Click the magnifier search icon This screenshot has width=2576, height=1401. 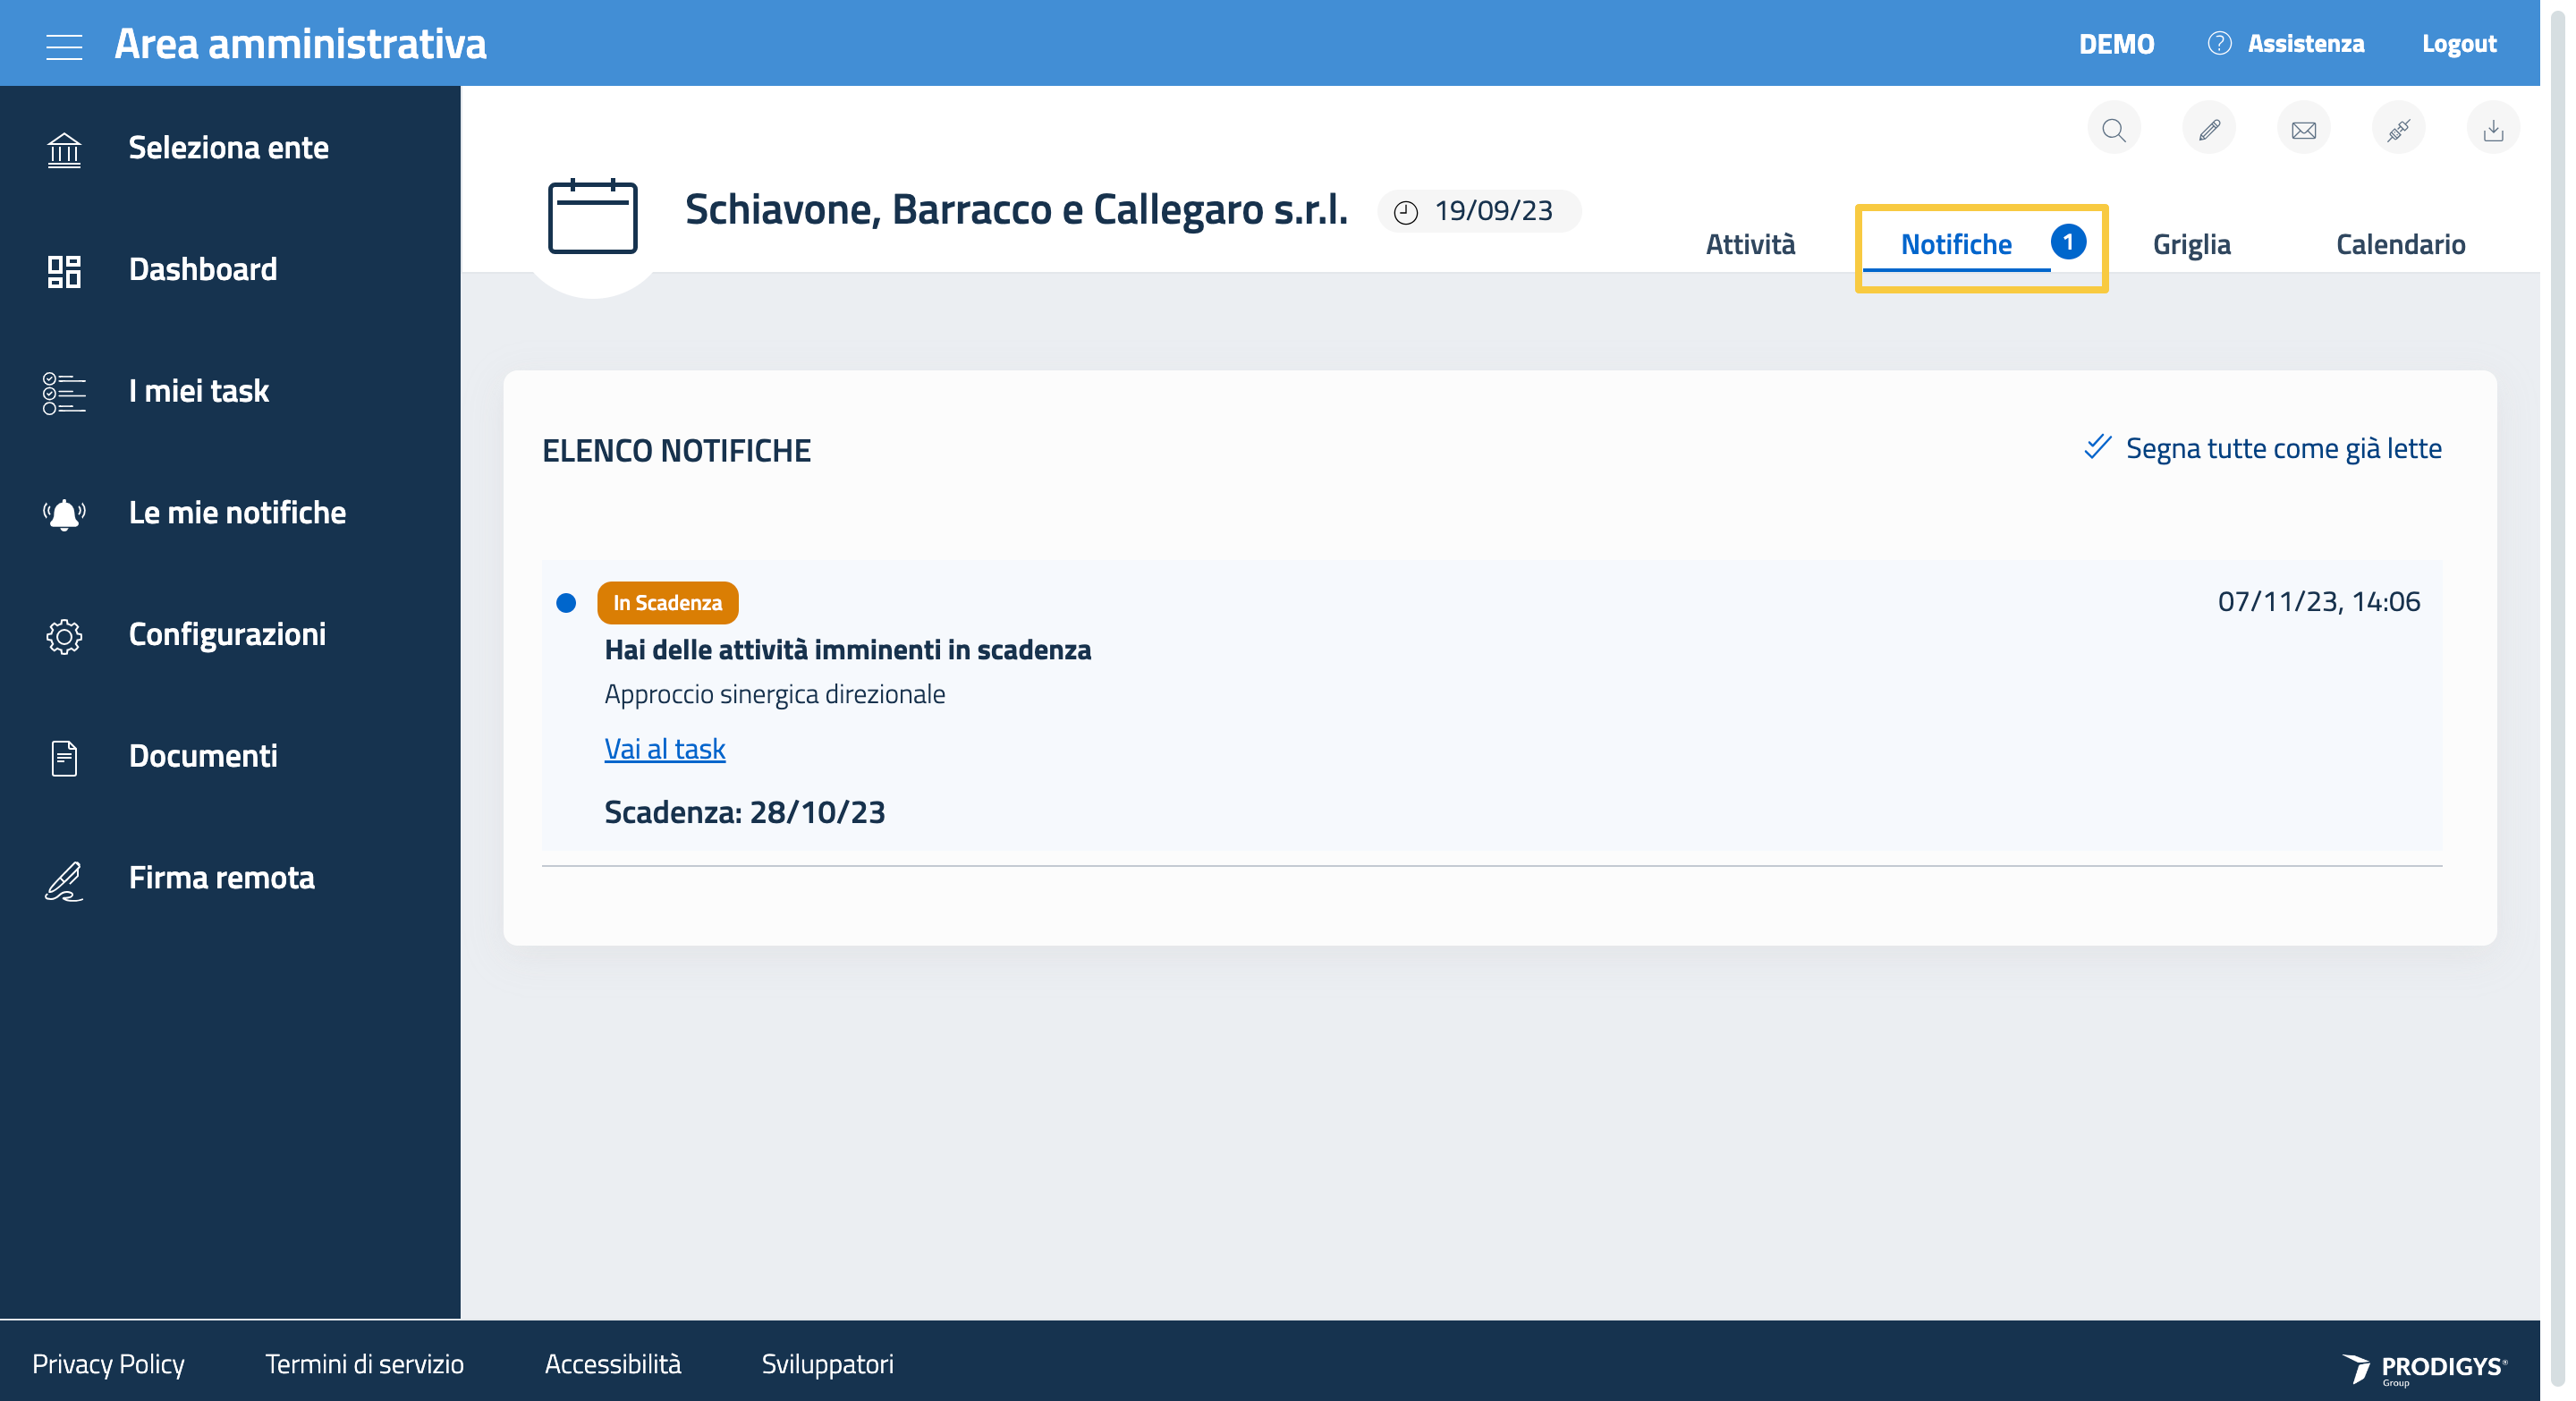coord(2113,130)
